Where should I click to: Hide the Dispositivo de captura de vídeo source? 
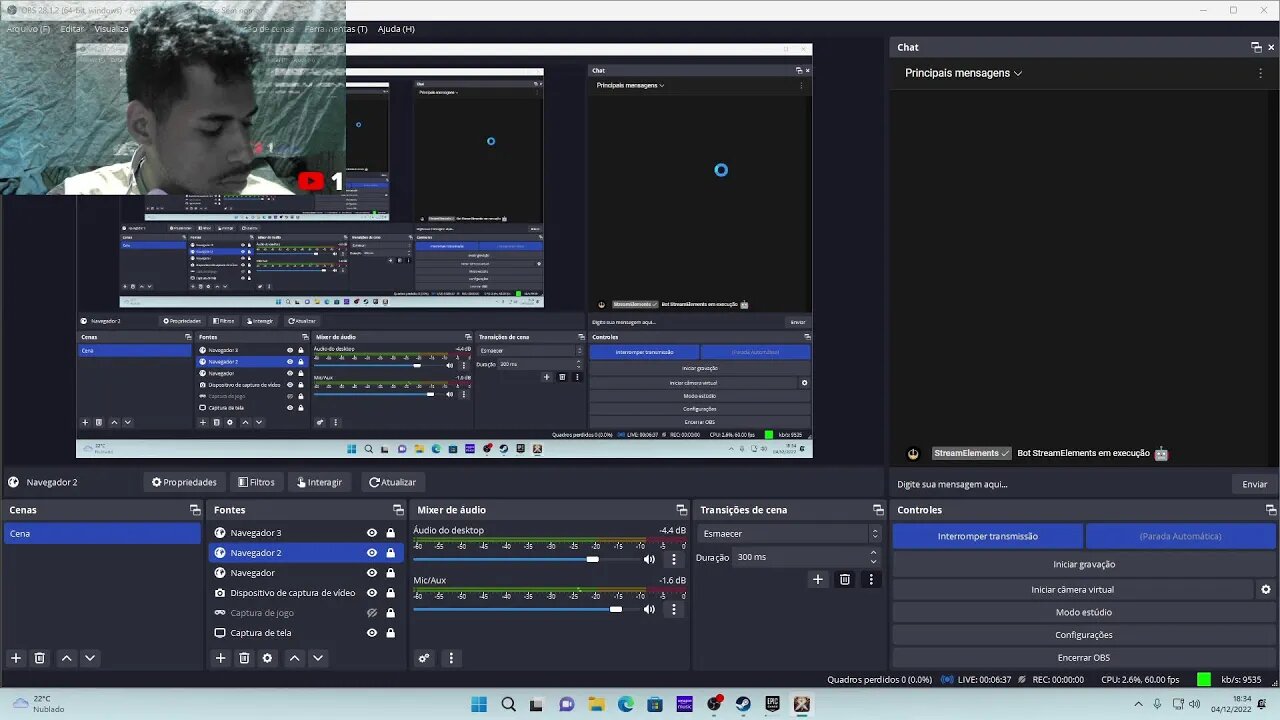coord(372,593)
